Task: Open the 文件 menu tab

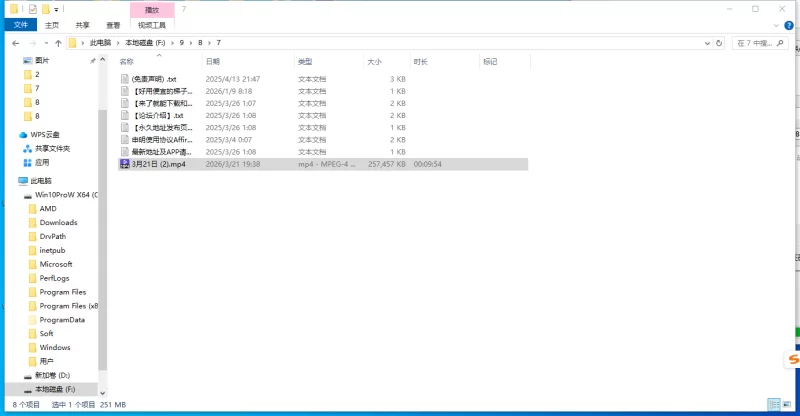Action: click(x=20, y=25)
